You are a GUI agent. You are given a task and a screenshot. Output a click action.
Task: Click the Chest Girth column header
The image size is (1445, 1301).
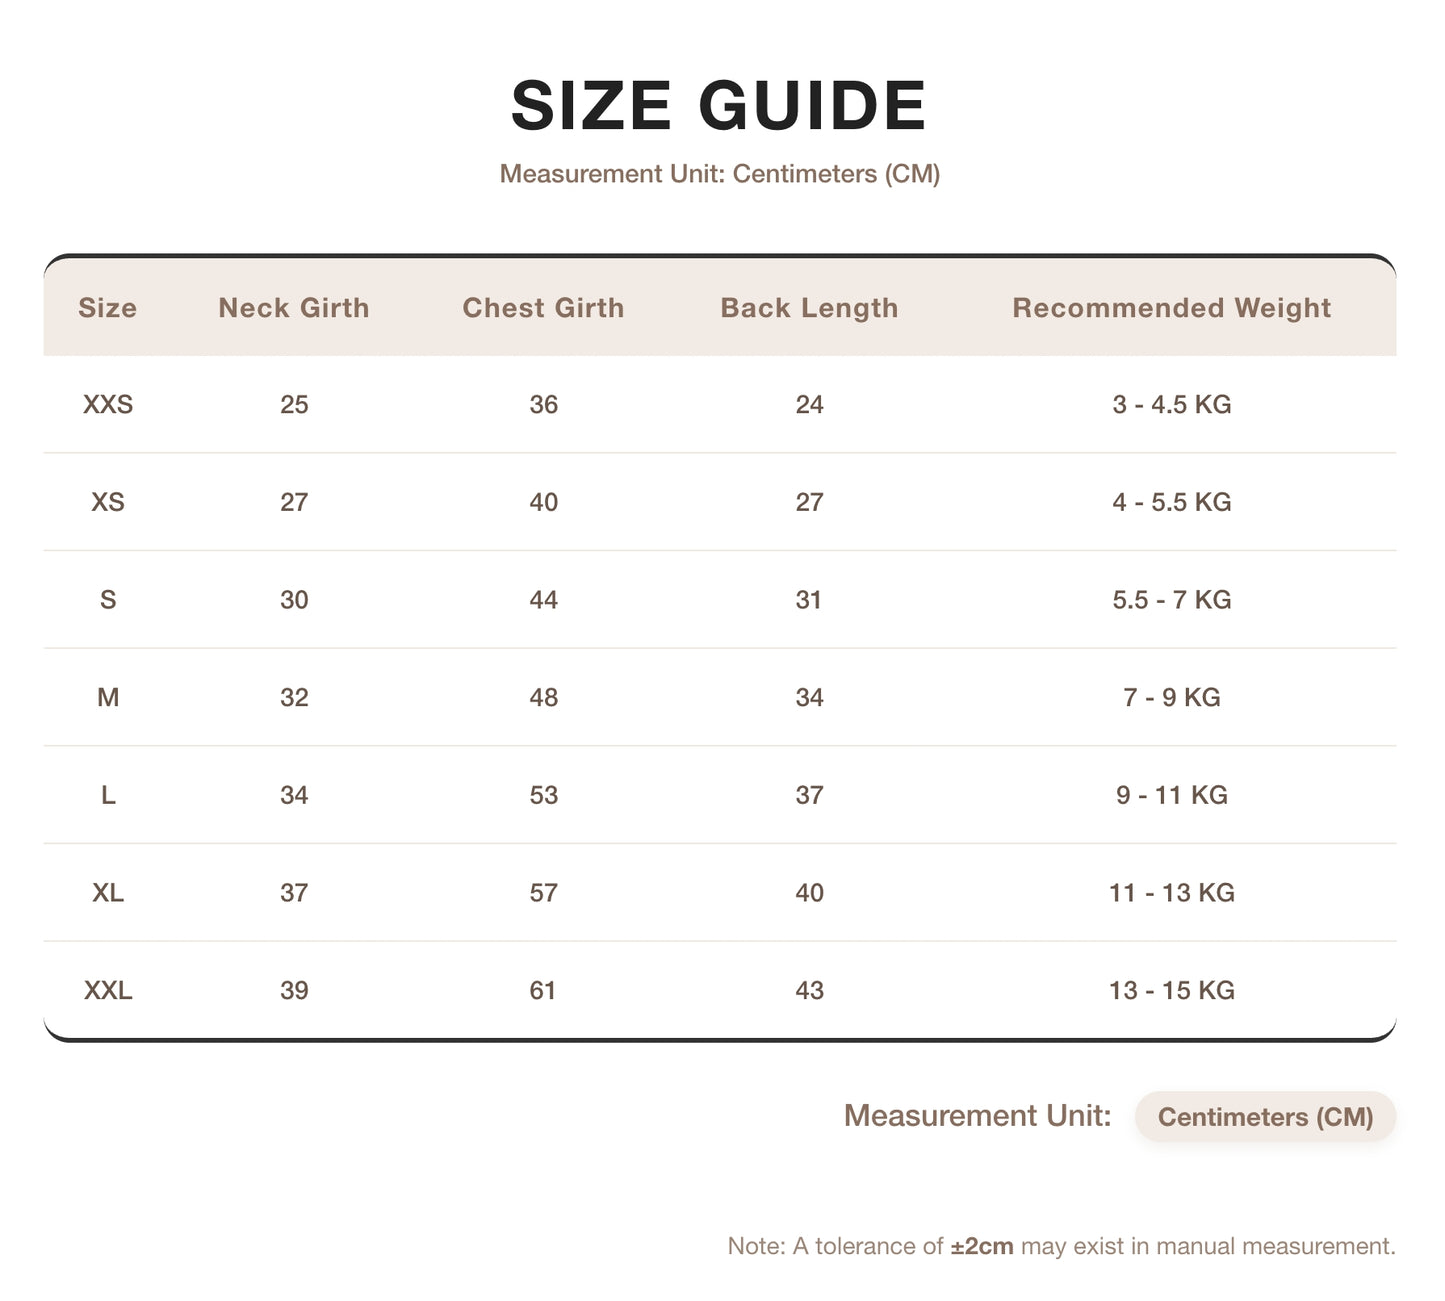(543, 308)
